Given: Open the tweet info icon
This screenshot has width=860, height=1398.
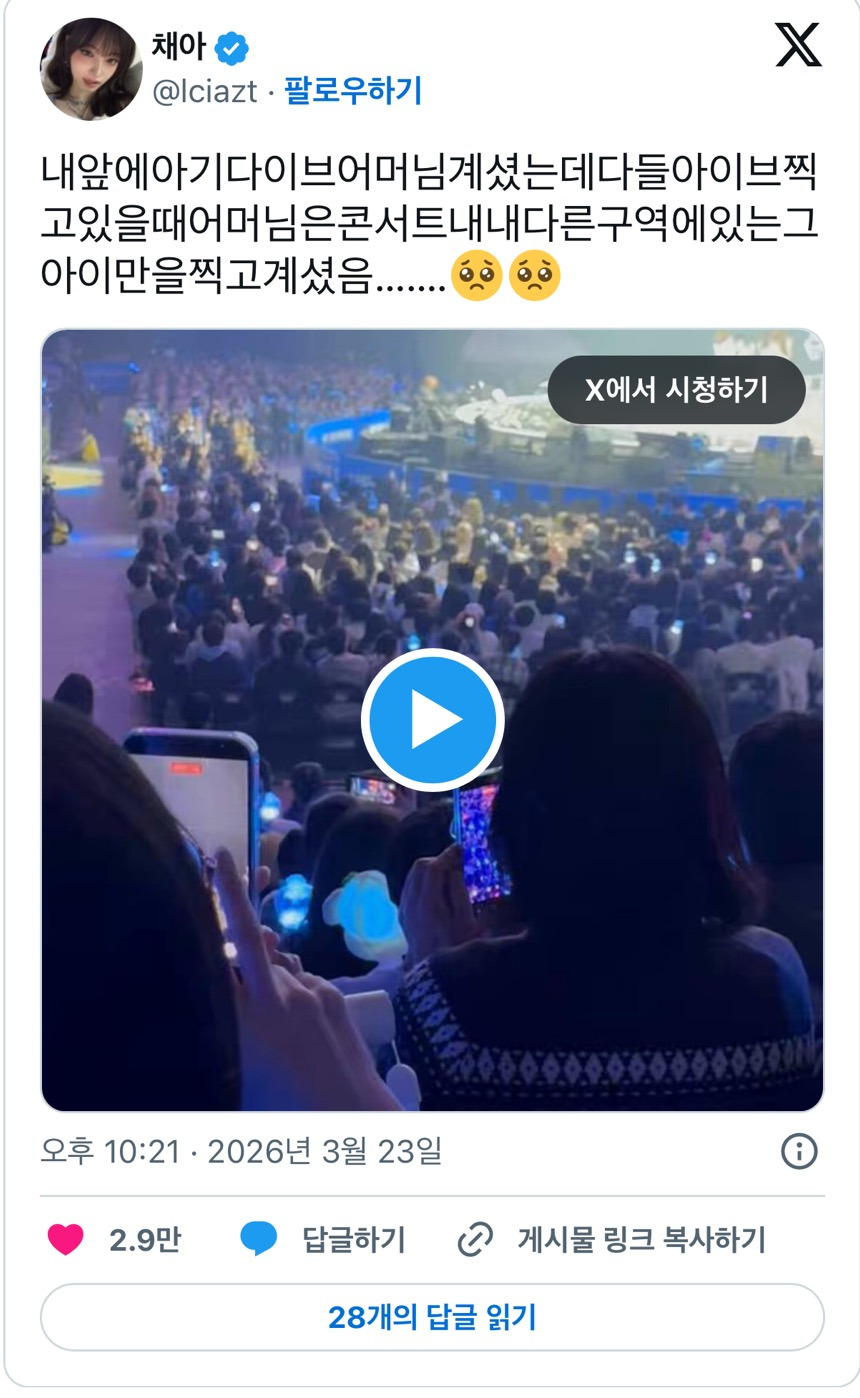Looking at the screenshot, I should pyautogui.click(x=798, y=1151).
